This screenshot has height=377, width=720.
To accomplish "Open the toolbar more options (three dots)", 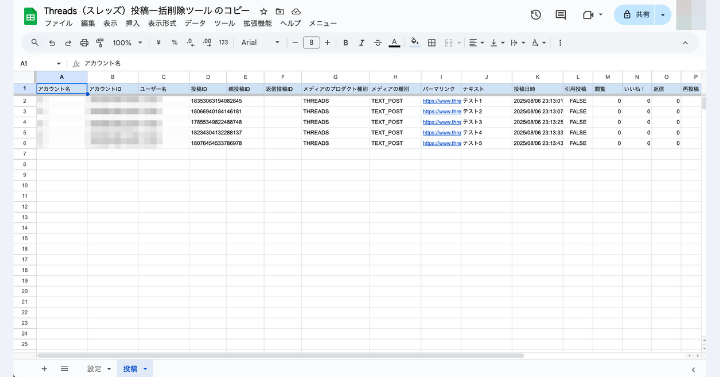I will (560, 43).
